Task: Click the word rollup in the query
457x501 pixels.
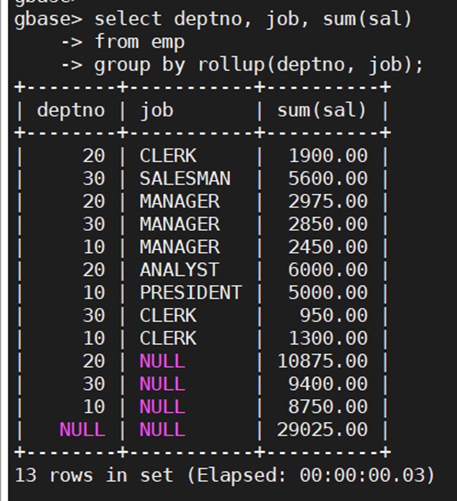Action: coord(232,65)
